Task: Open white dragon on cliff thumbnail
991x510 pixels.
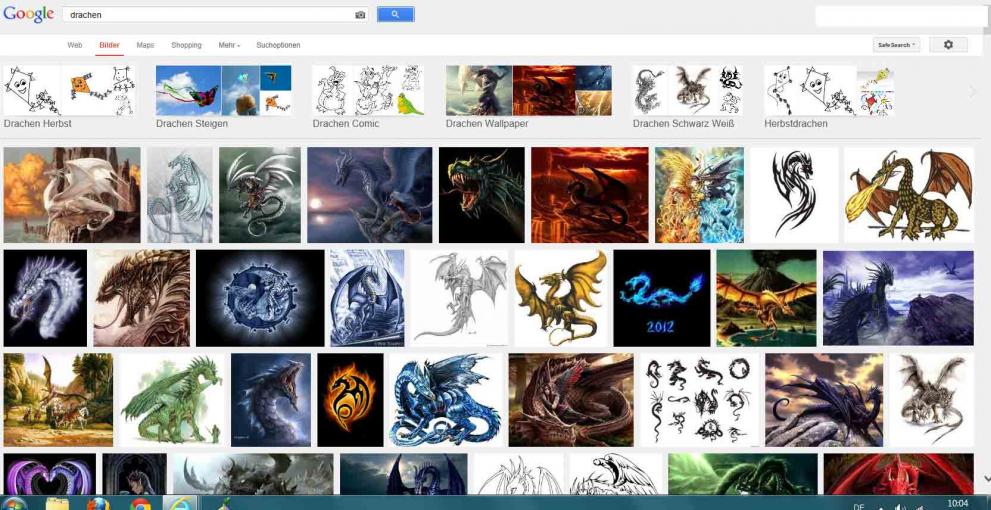Action: coord(72,195)
